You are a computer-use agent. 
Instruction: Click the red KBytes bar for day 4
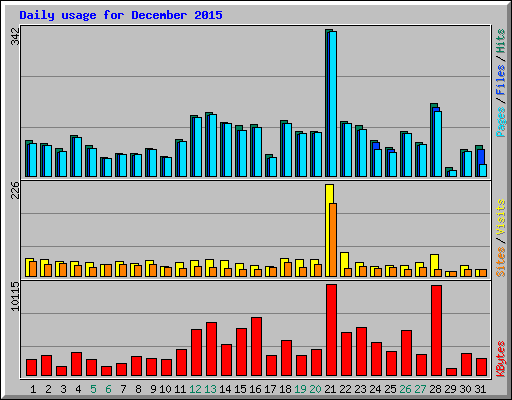pos(76,364)
